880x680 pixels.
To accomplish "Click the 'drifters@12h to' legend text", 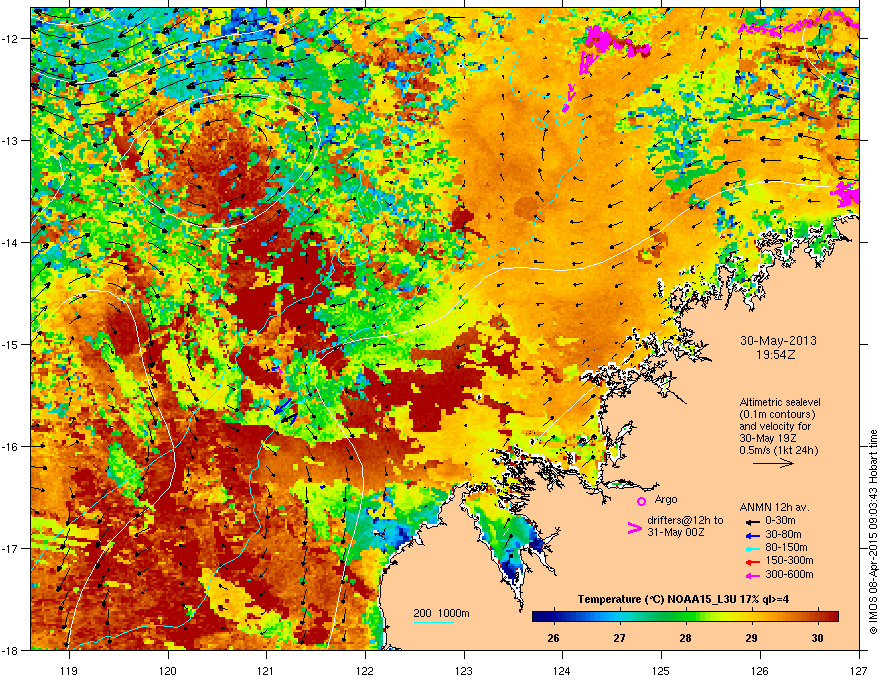I will coord(685,520).
